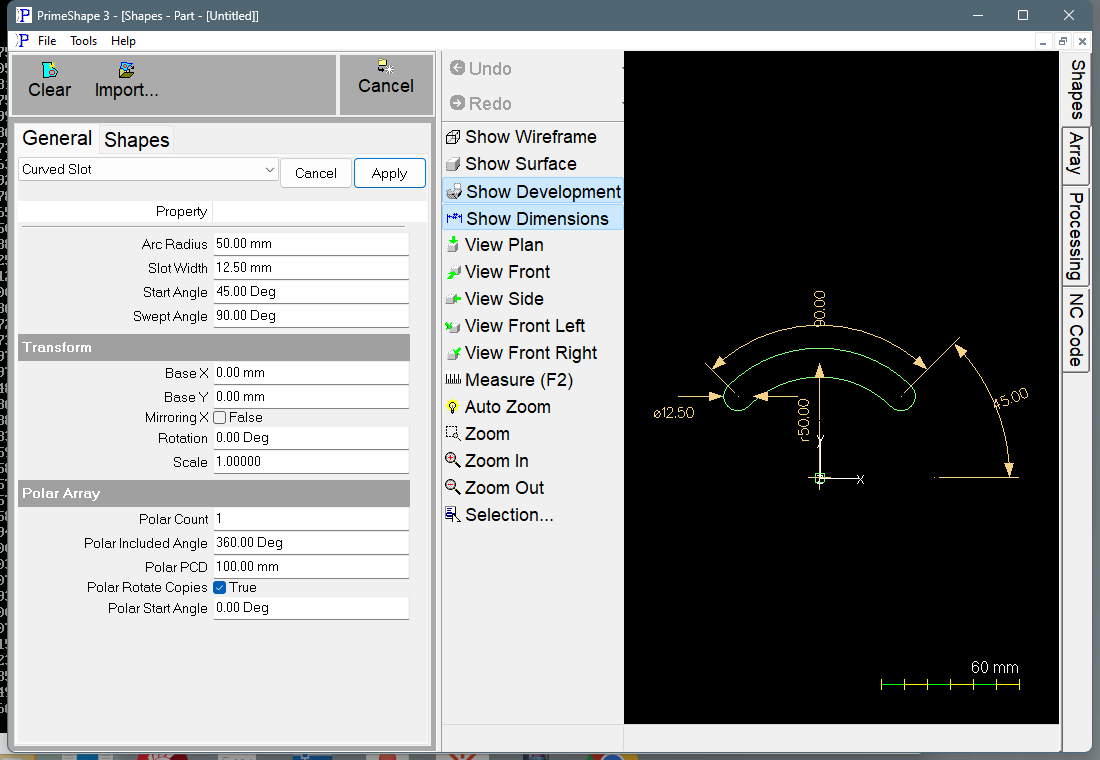Edit the Swept Angle field

[x=311, y=315]
